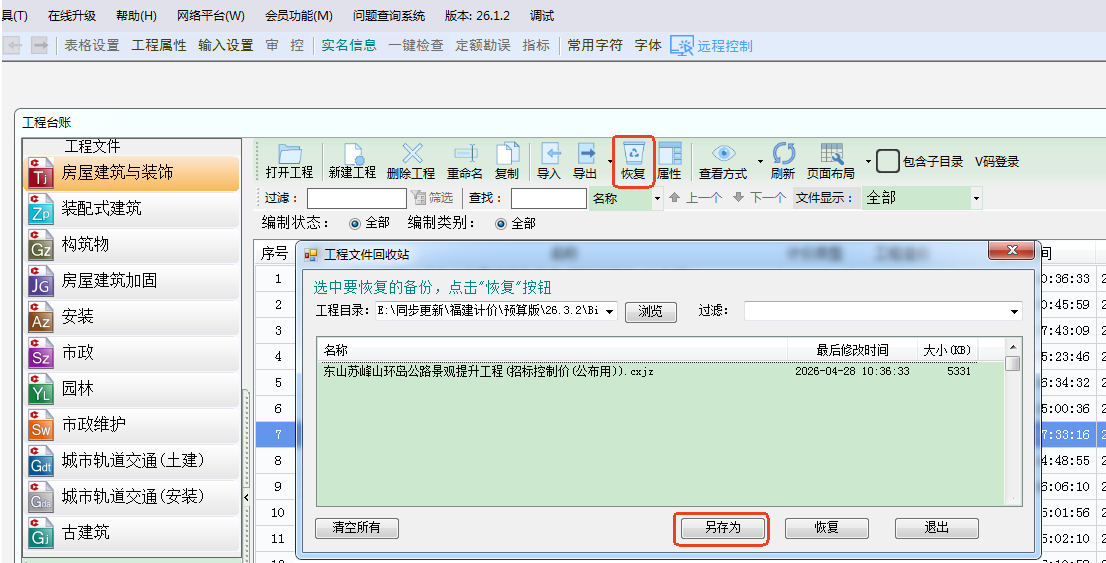
Task: Click the 另存为 button
Action: click(722, 527)
